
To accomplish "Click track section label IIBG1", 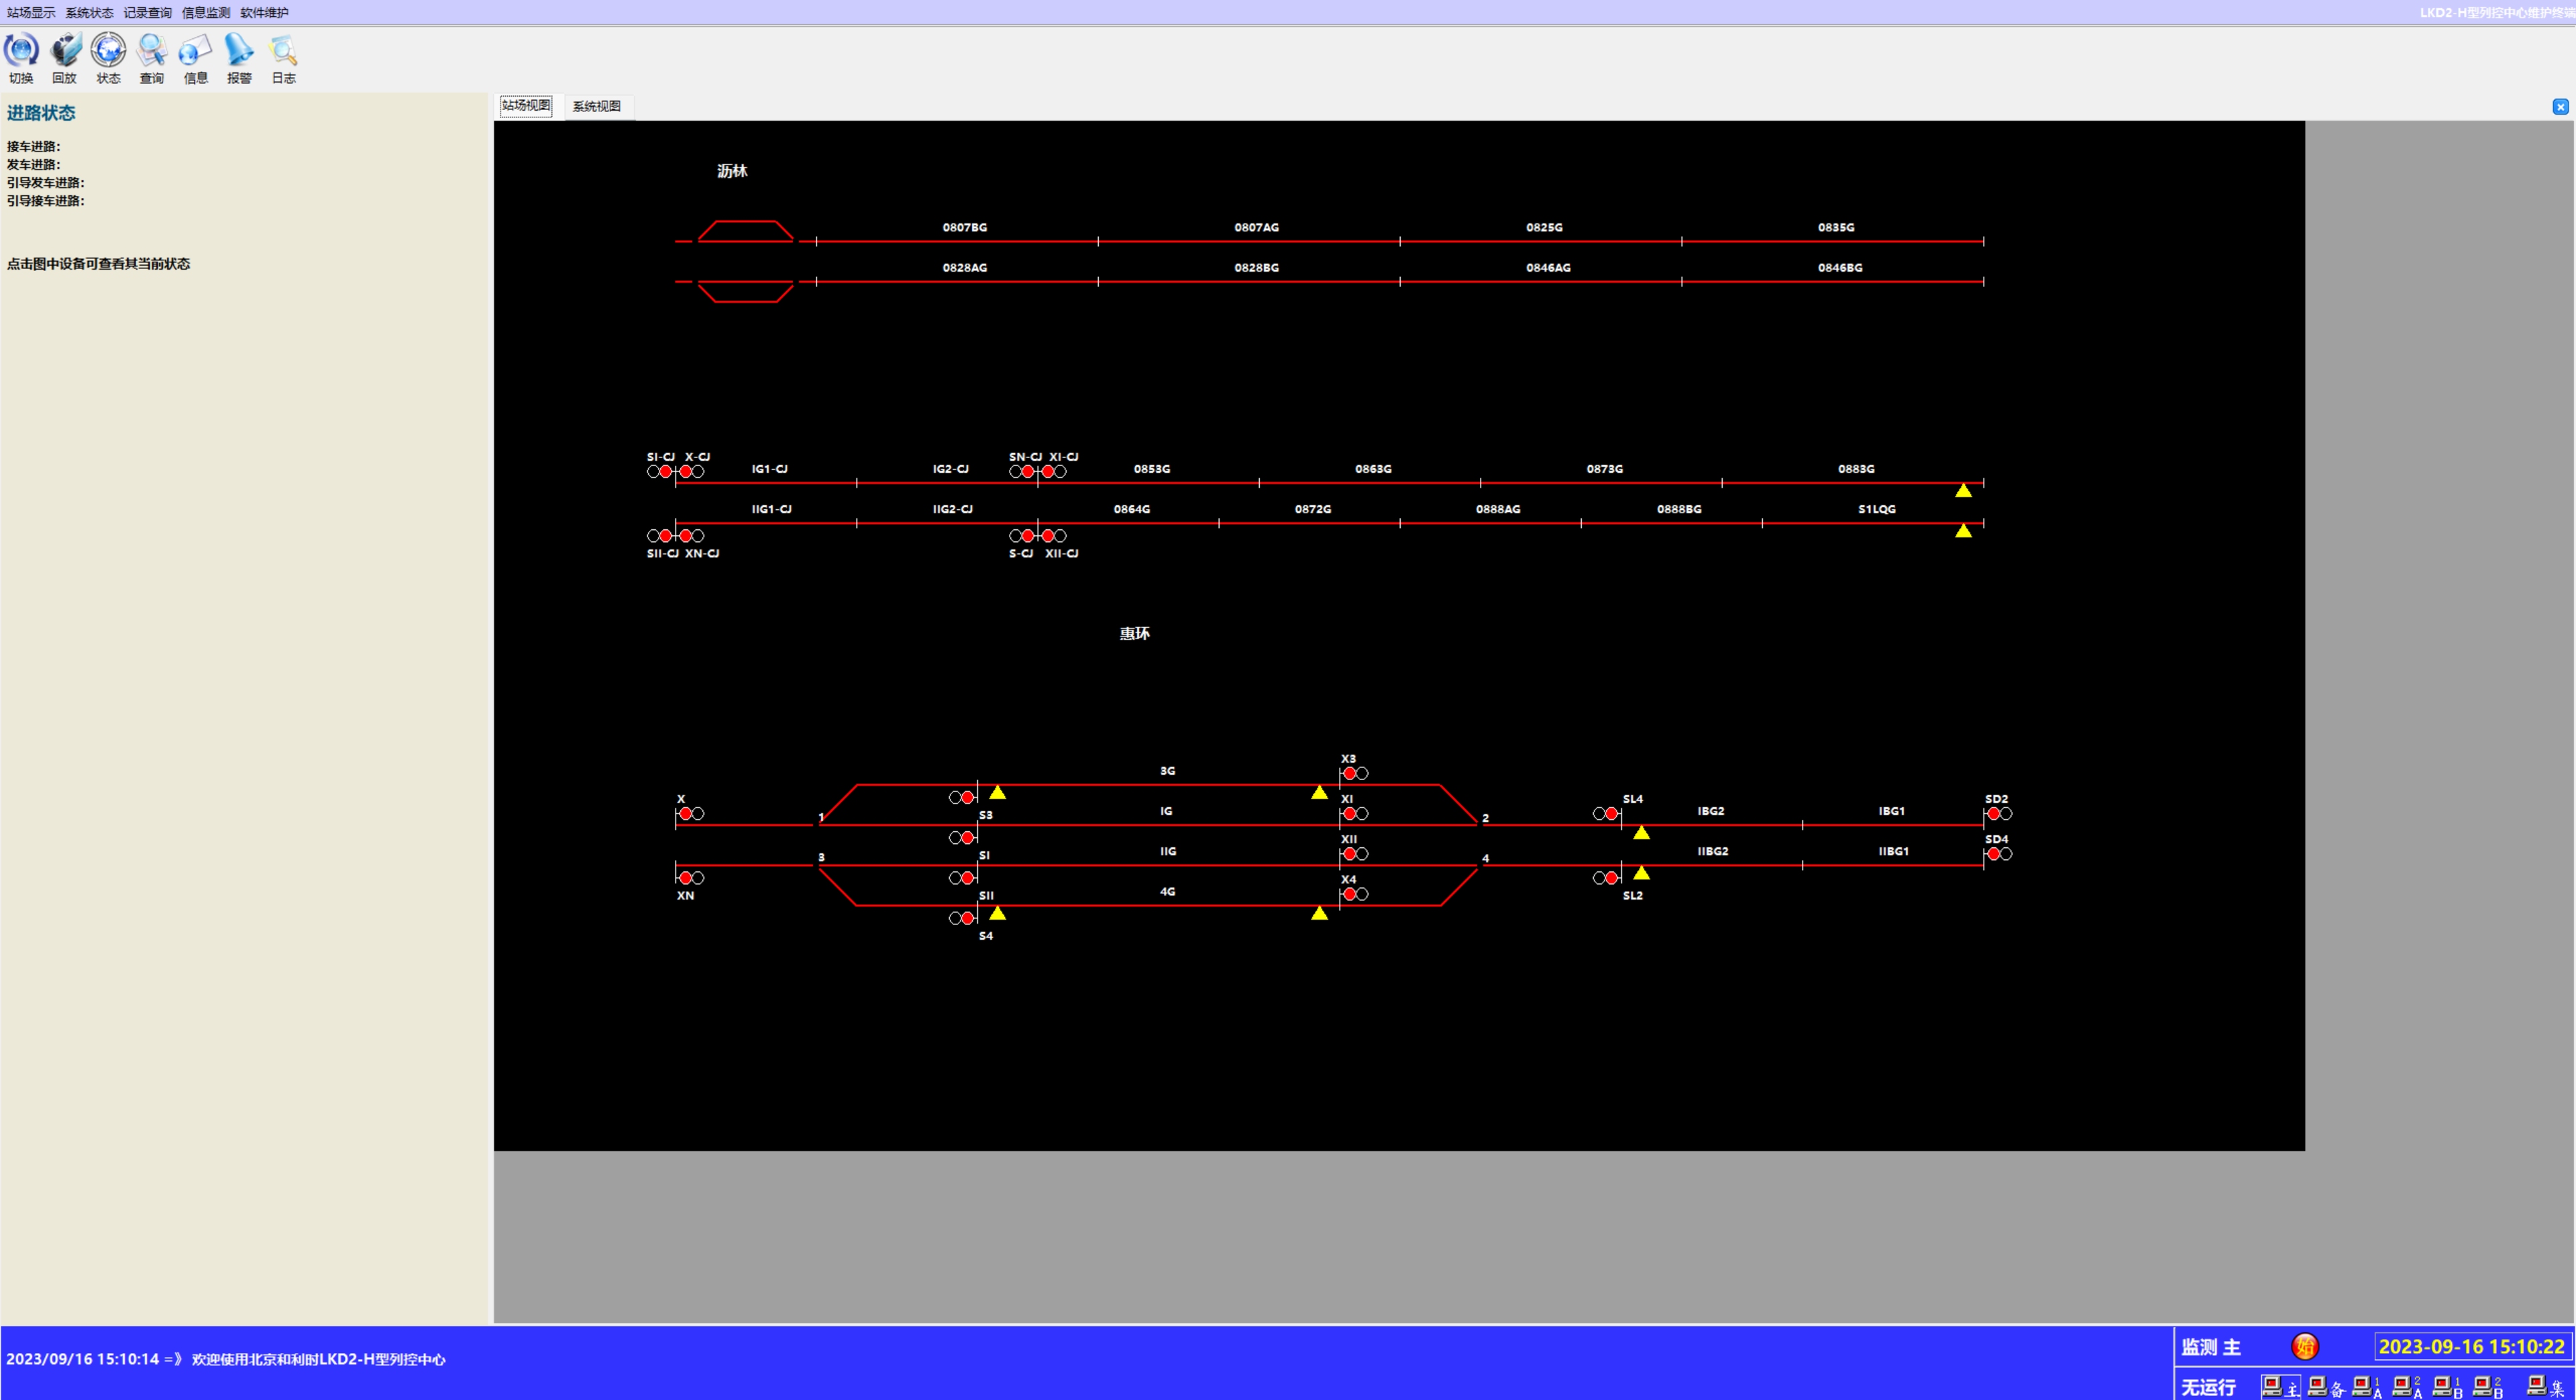I will click(1894, 852).
